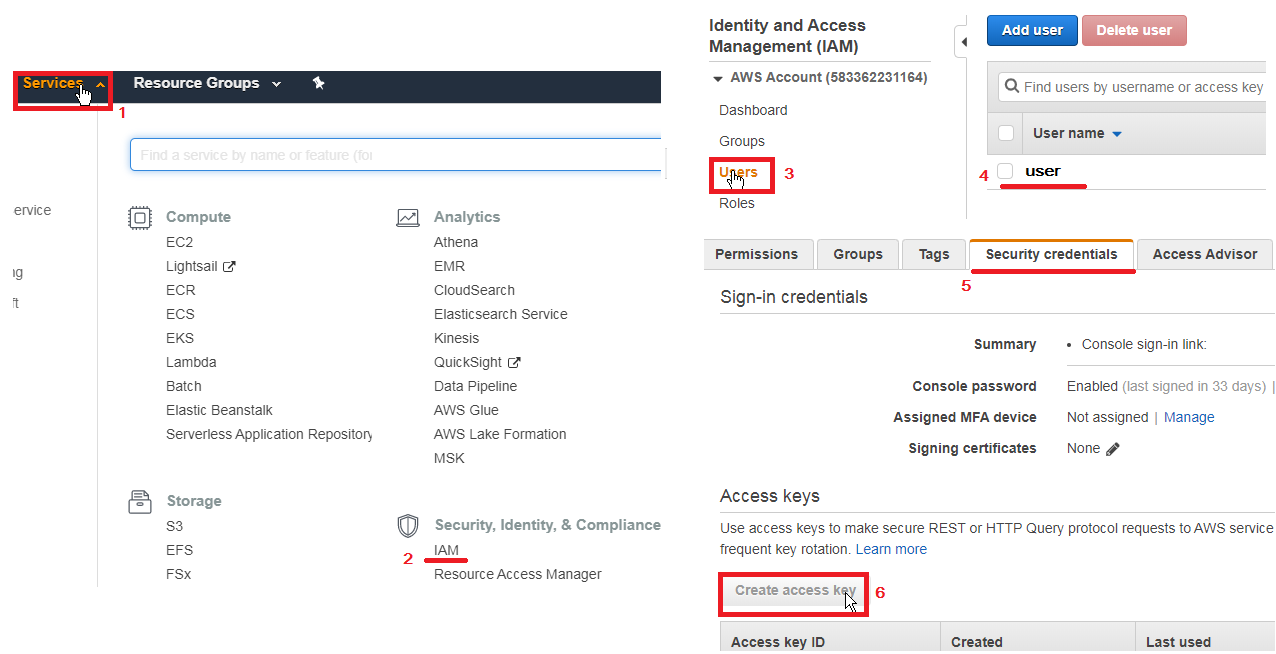This screenshot has height=654, width=1276.
Task: Open Elastic Beanstalk
Action: (x=219, y=410)
